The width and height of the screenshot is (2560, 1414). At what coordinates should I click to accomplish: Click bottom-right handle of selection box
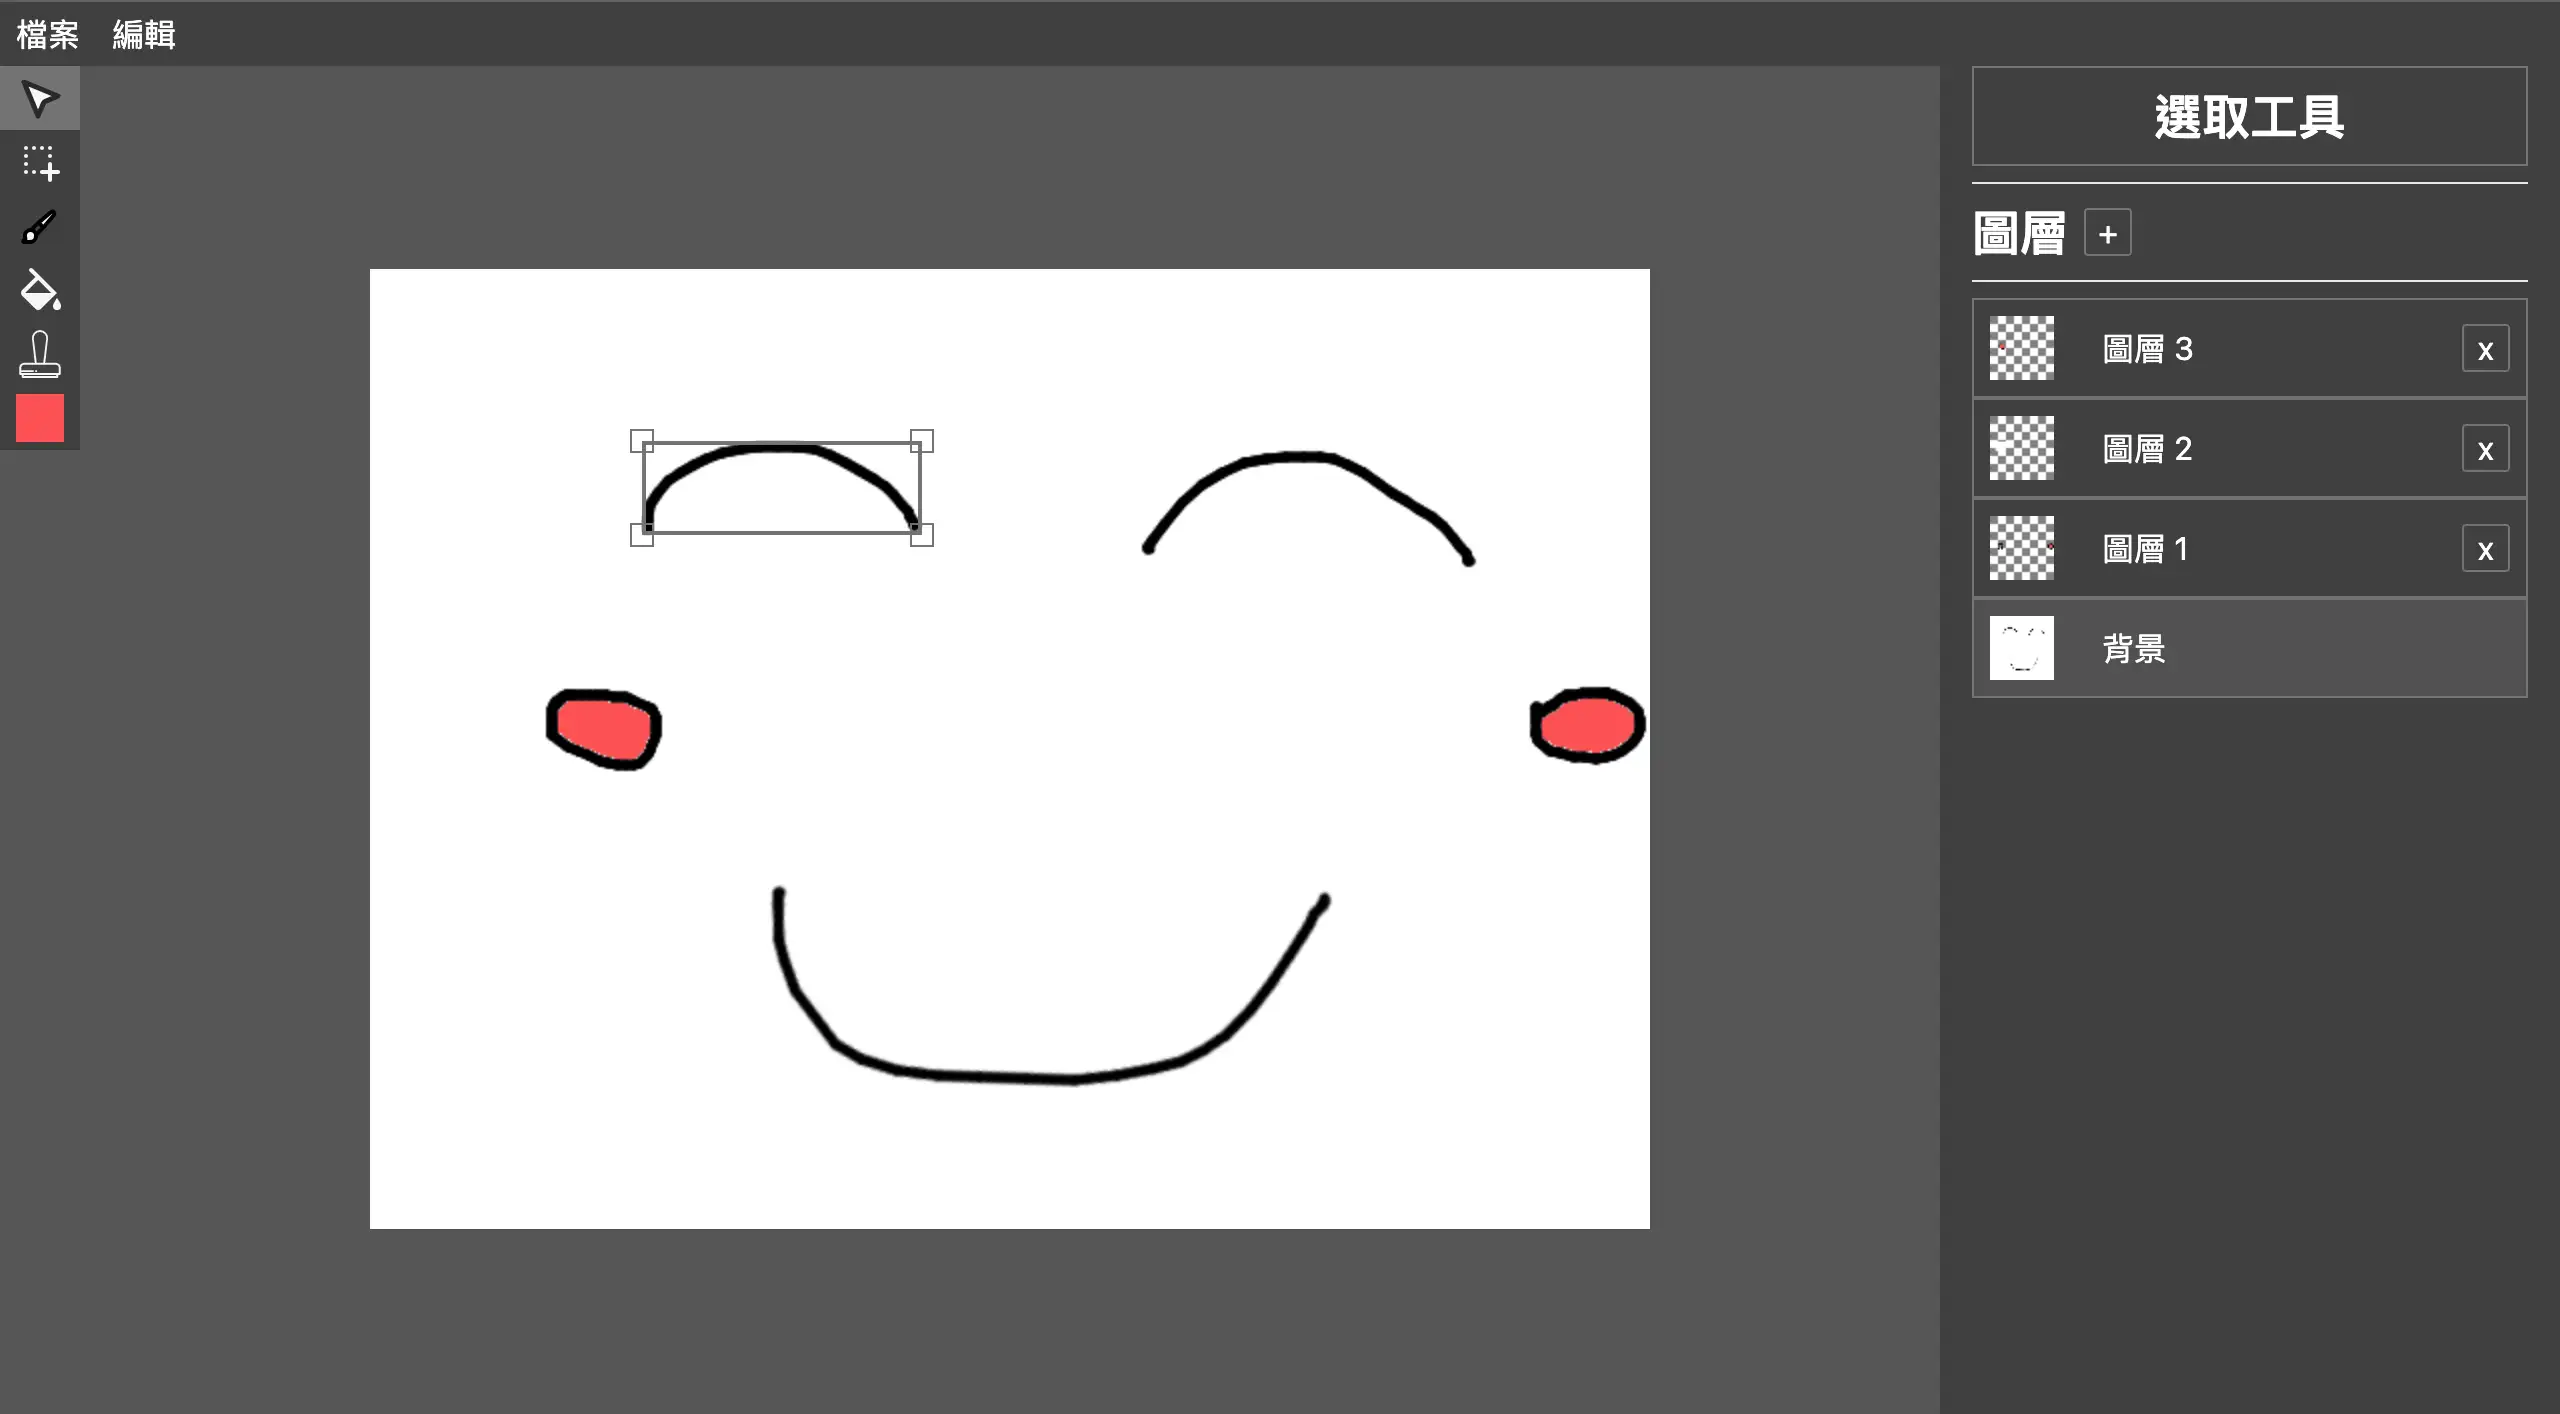(x=922, y=535)
